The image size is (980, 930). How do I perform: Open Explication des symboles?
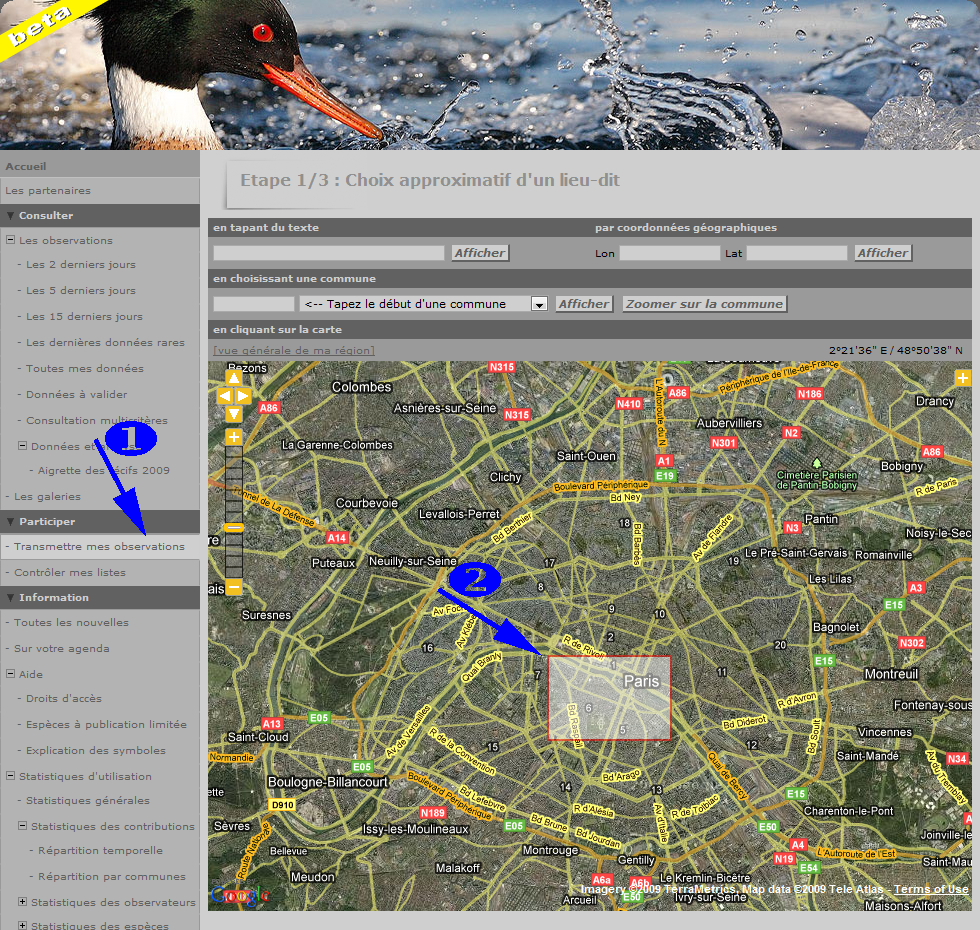(96, 751)
